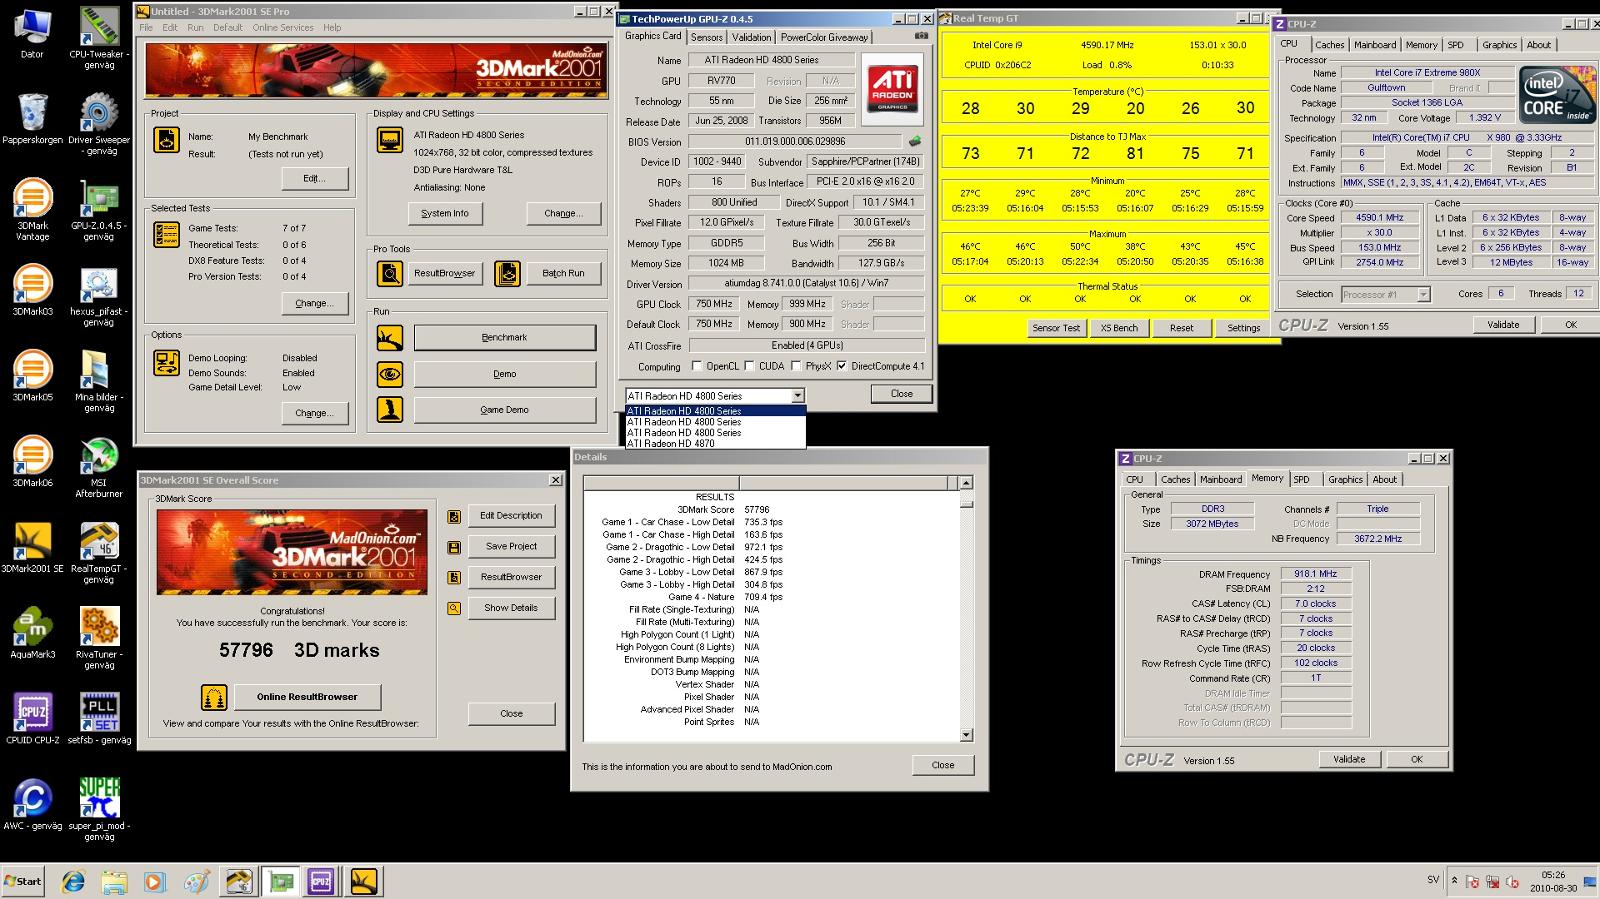Click the Details list scroll up arrow

(x=966, y=483)
